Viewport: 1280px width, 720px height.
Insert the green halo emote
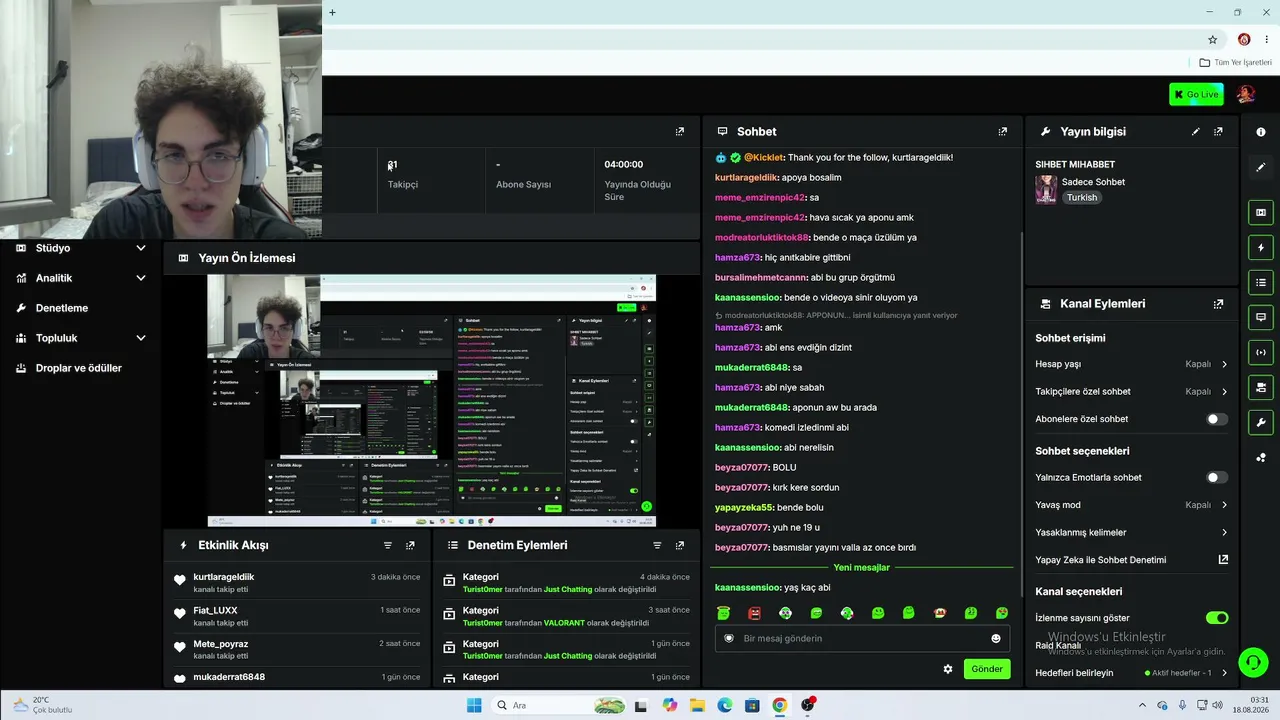tap(724, 613)
